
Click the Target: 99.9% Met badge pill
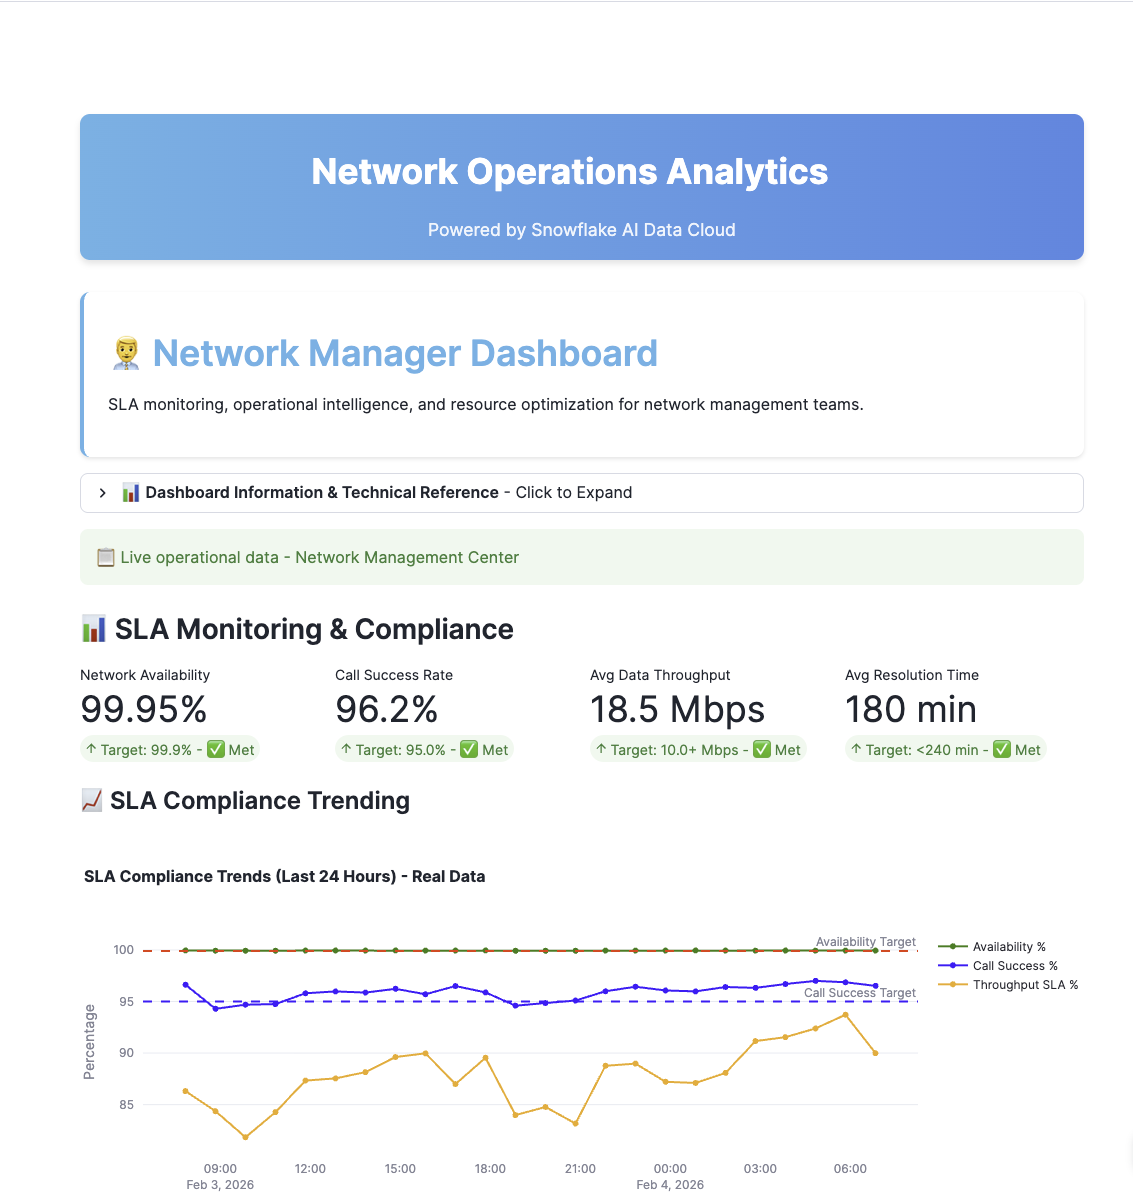tap(169, 749)
